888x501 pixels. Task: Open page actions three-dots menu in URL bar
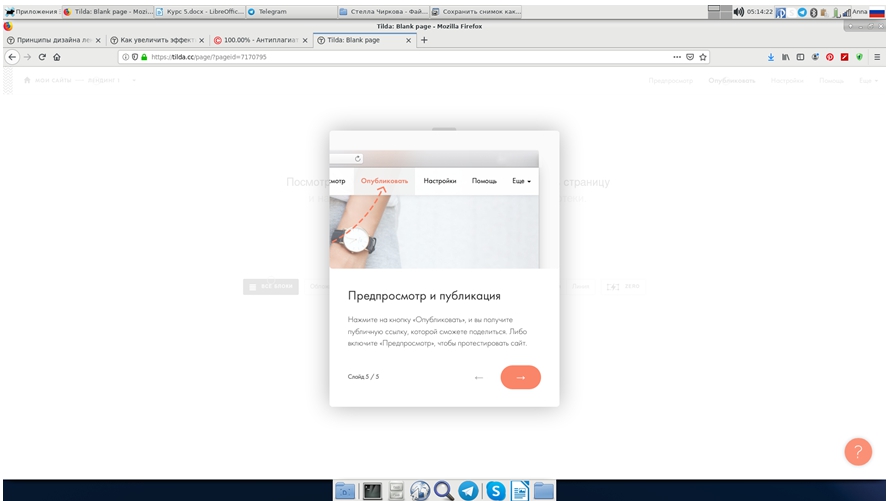coord(677,57)
